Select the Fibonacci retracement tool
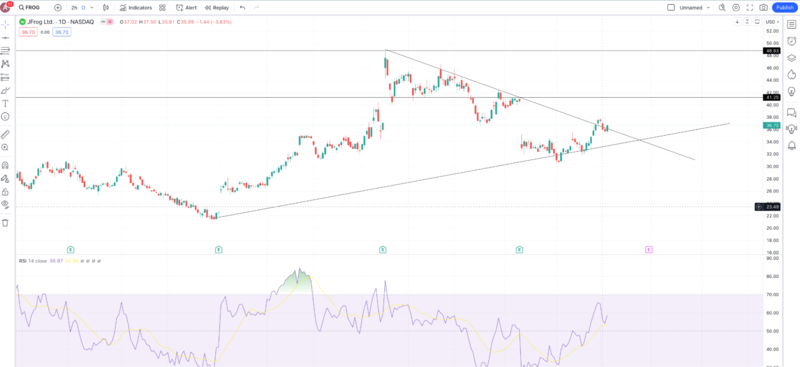This screenshot has width=800, height=367. 5,51
